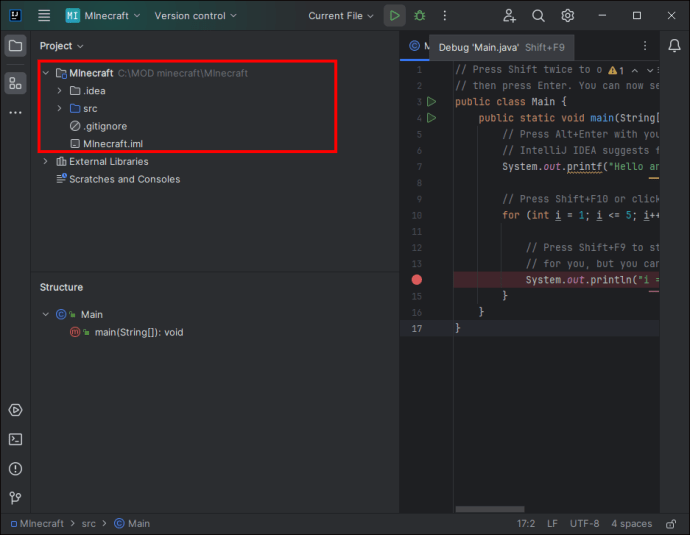Open the Terminal tool window
The height and width of the screenshot is (535, 690).
click(15, 439)
